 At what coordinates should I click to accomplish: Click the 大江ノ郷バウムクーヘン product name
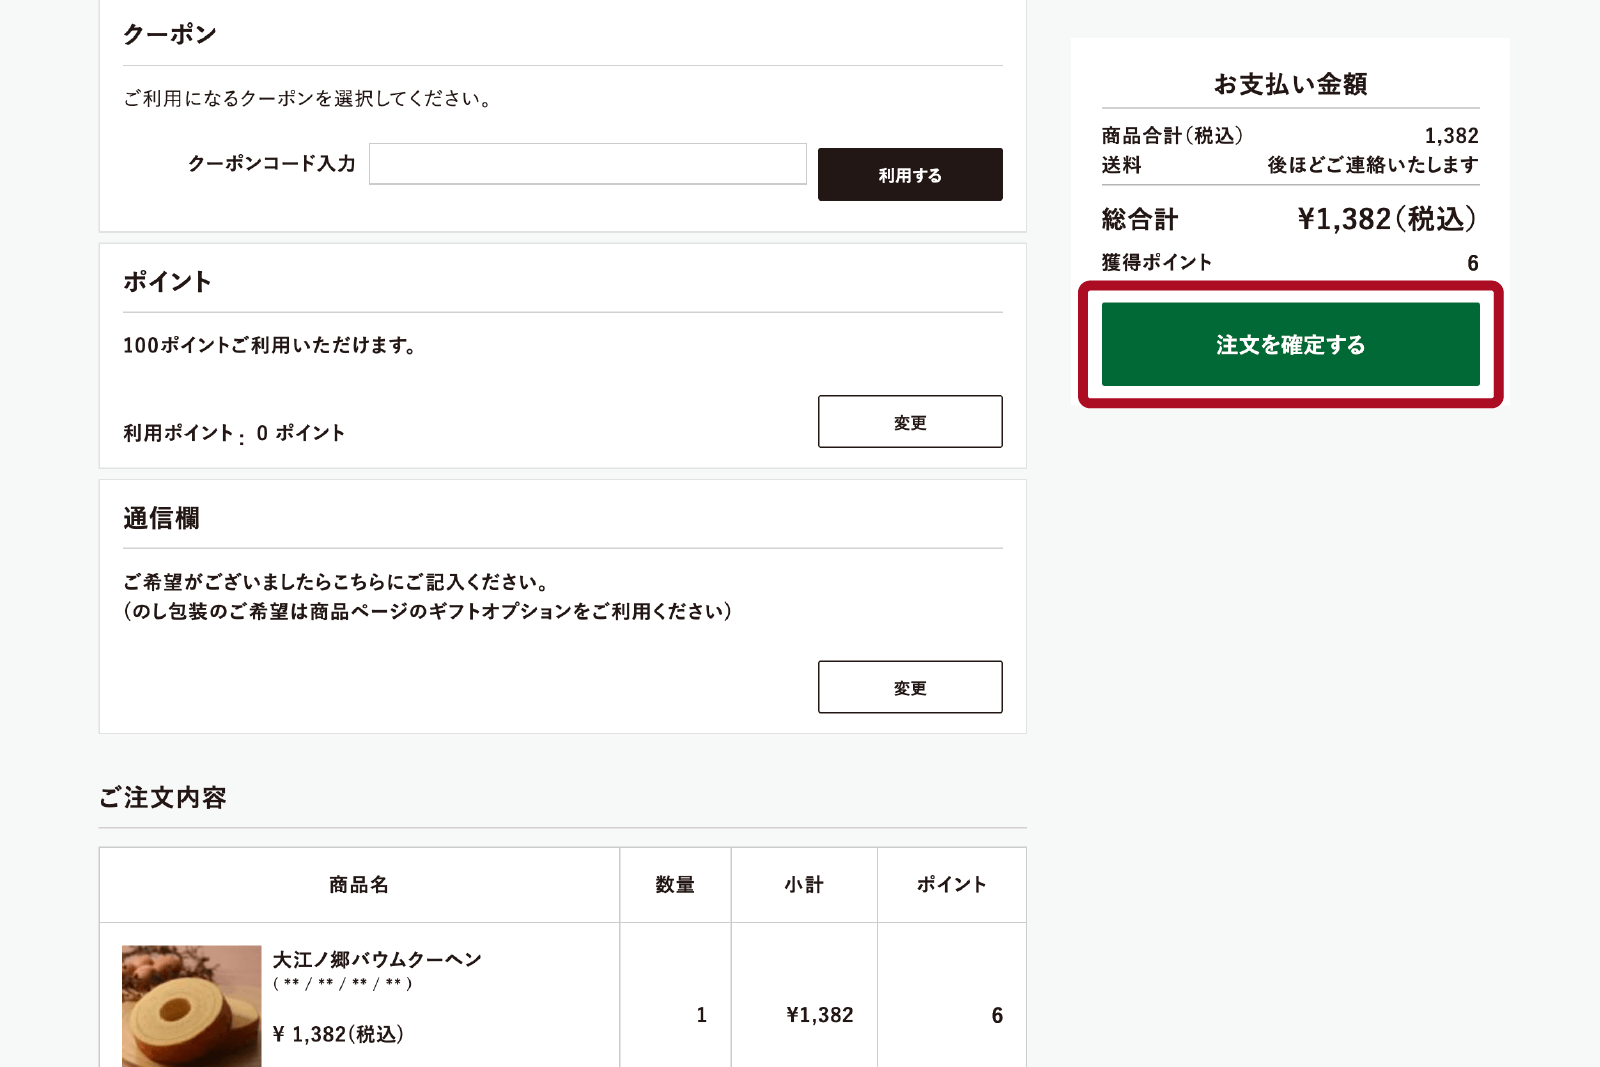(377, 960)
